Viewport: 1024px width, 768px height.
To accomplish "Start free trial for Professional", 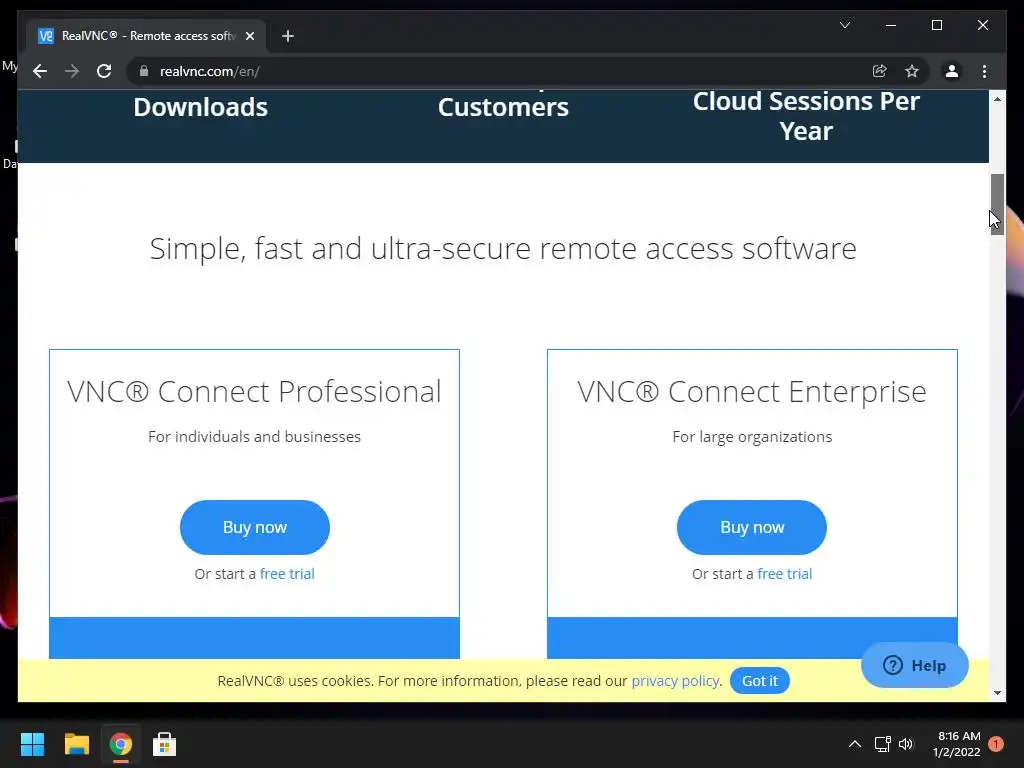I will click(287, 573).
